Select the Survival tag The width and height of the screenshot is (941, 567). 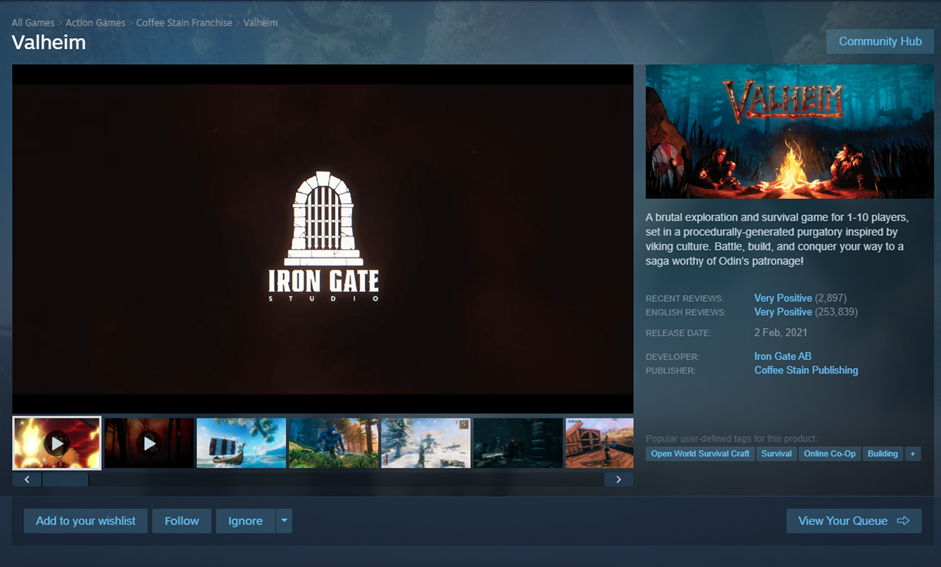click(777, 454)
